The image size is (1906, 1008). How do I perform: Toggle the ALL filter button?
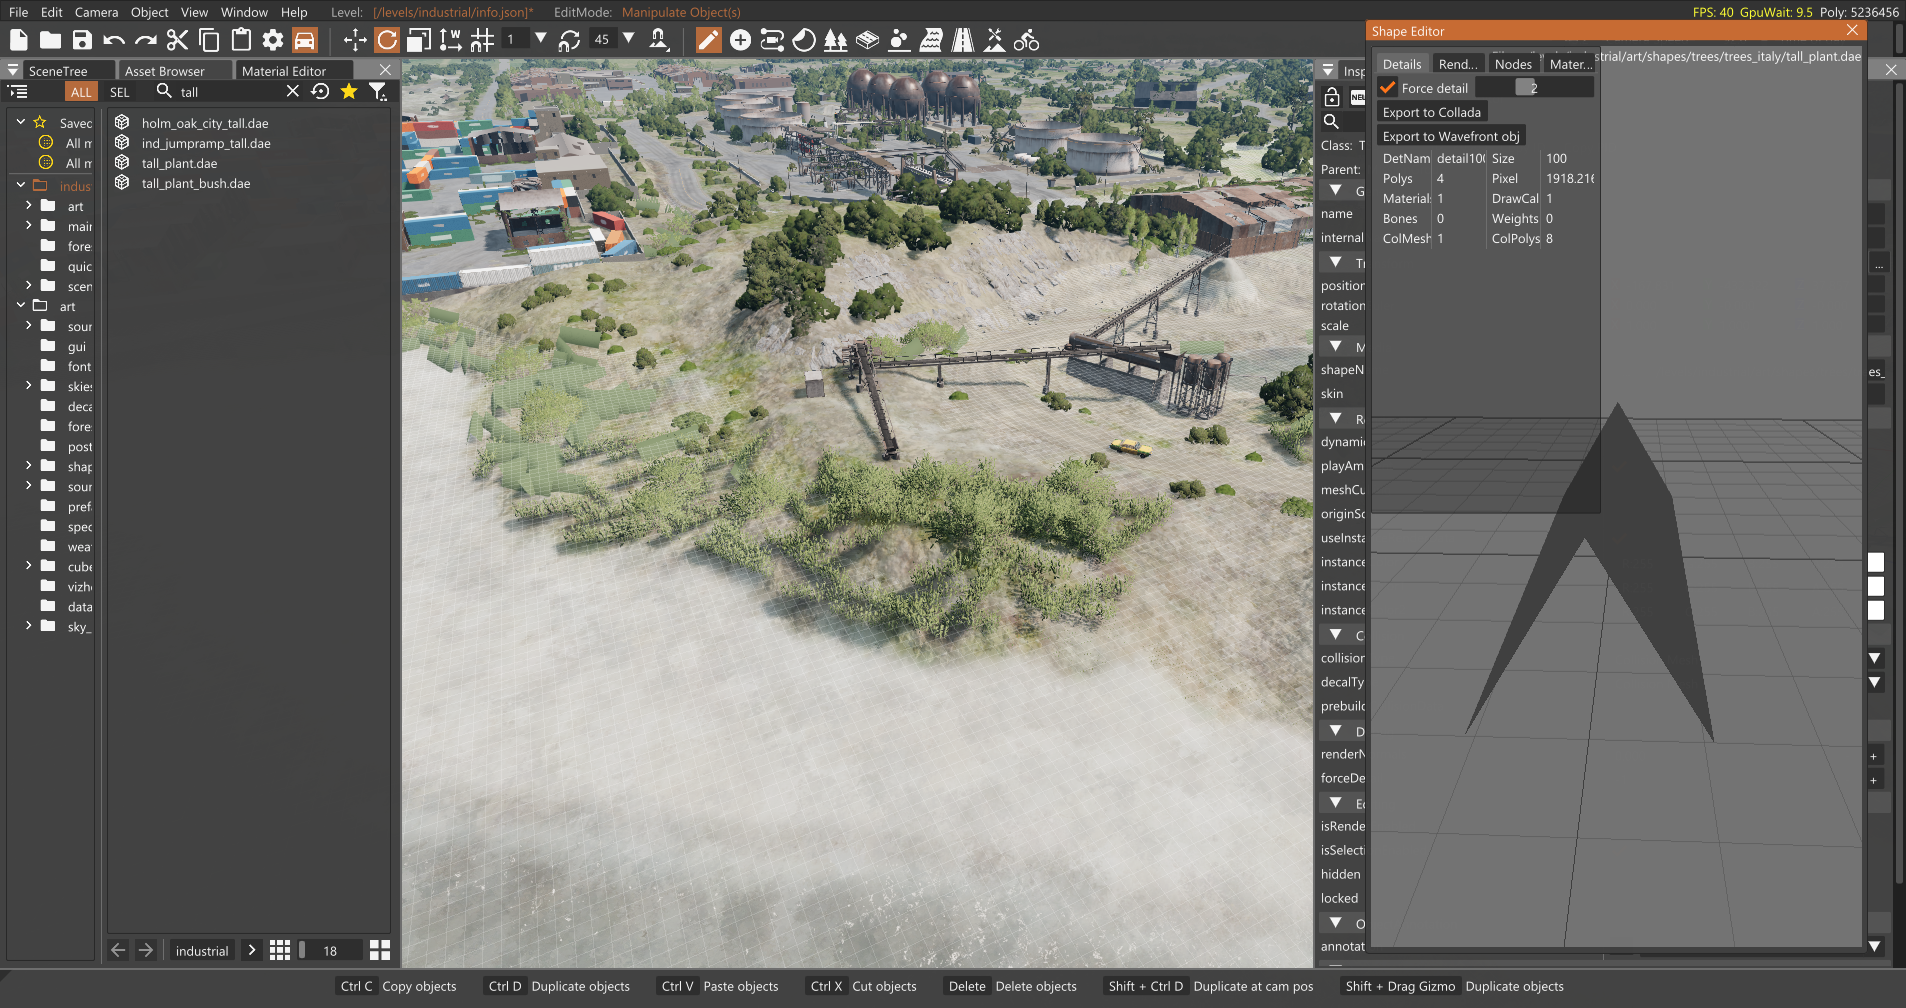coord(81,92)
